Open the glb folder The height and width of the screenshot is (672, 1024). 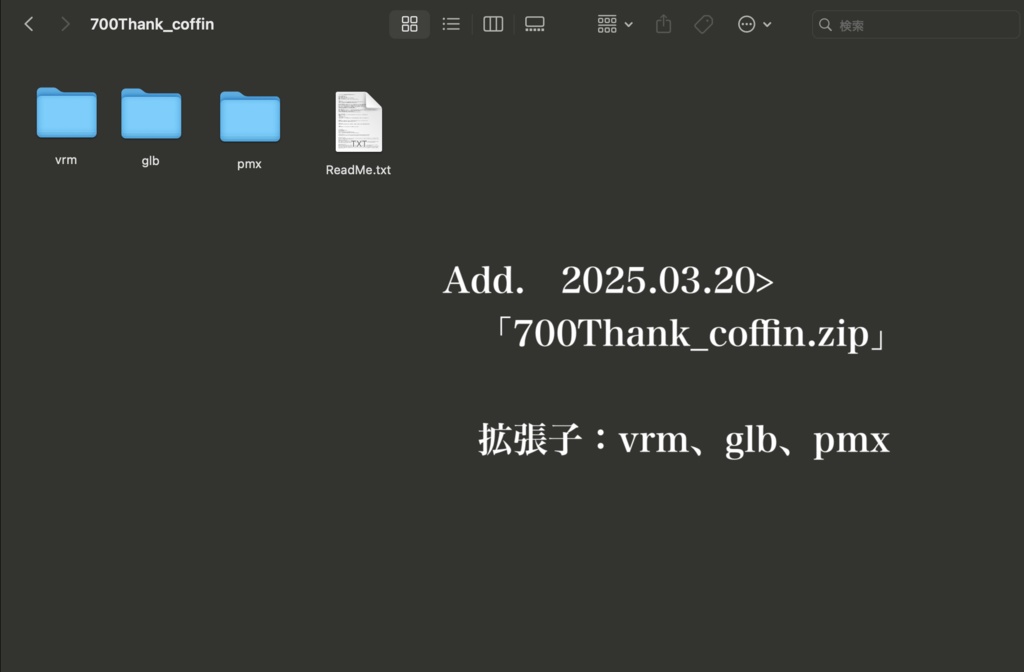click(x=150, y=113)
